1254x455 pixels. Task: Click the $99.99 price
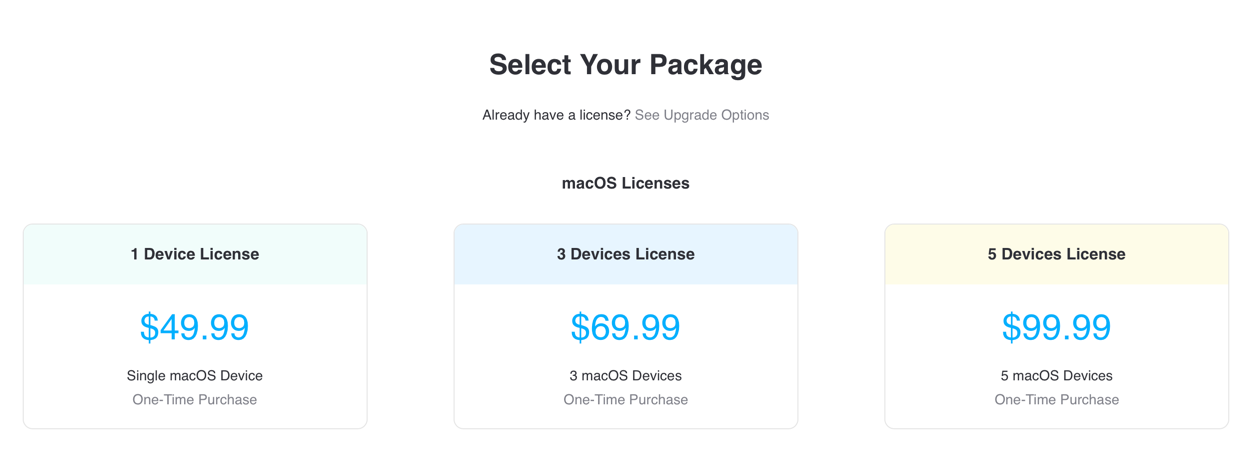pyautogui.click(x=1057, y=327)
